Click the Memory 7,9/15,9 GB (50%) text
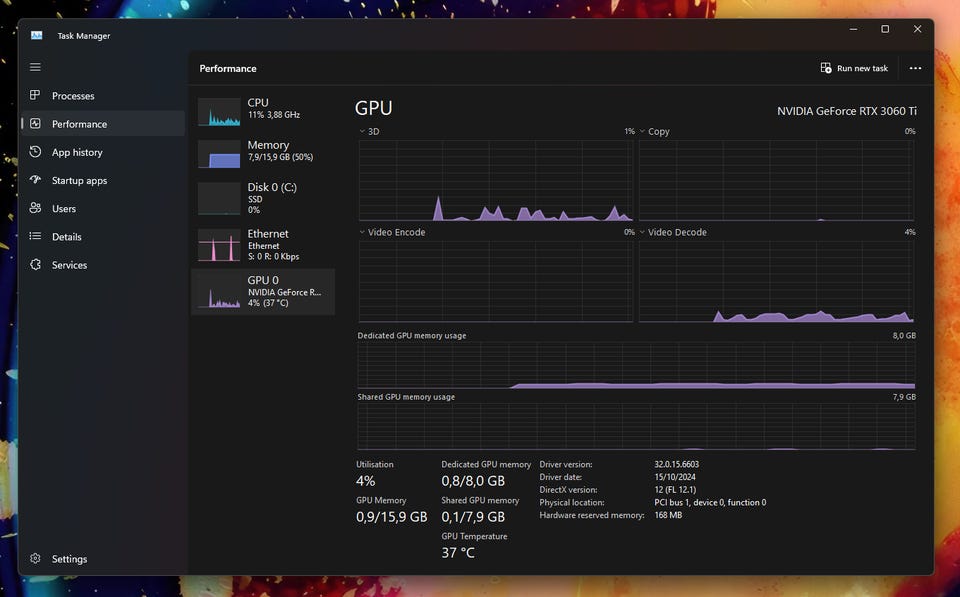This screenshot has width=960, height=597. click(280, 157)
